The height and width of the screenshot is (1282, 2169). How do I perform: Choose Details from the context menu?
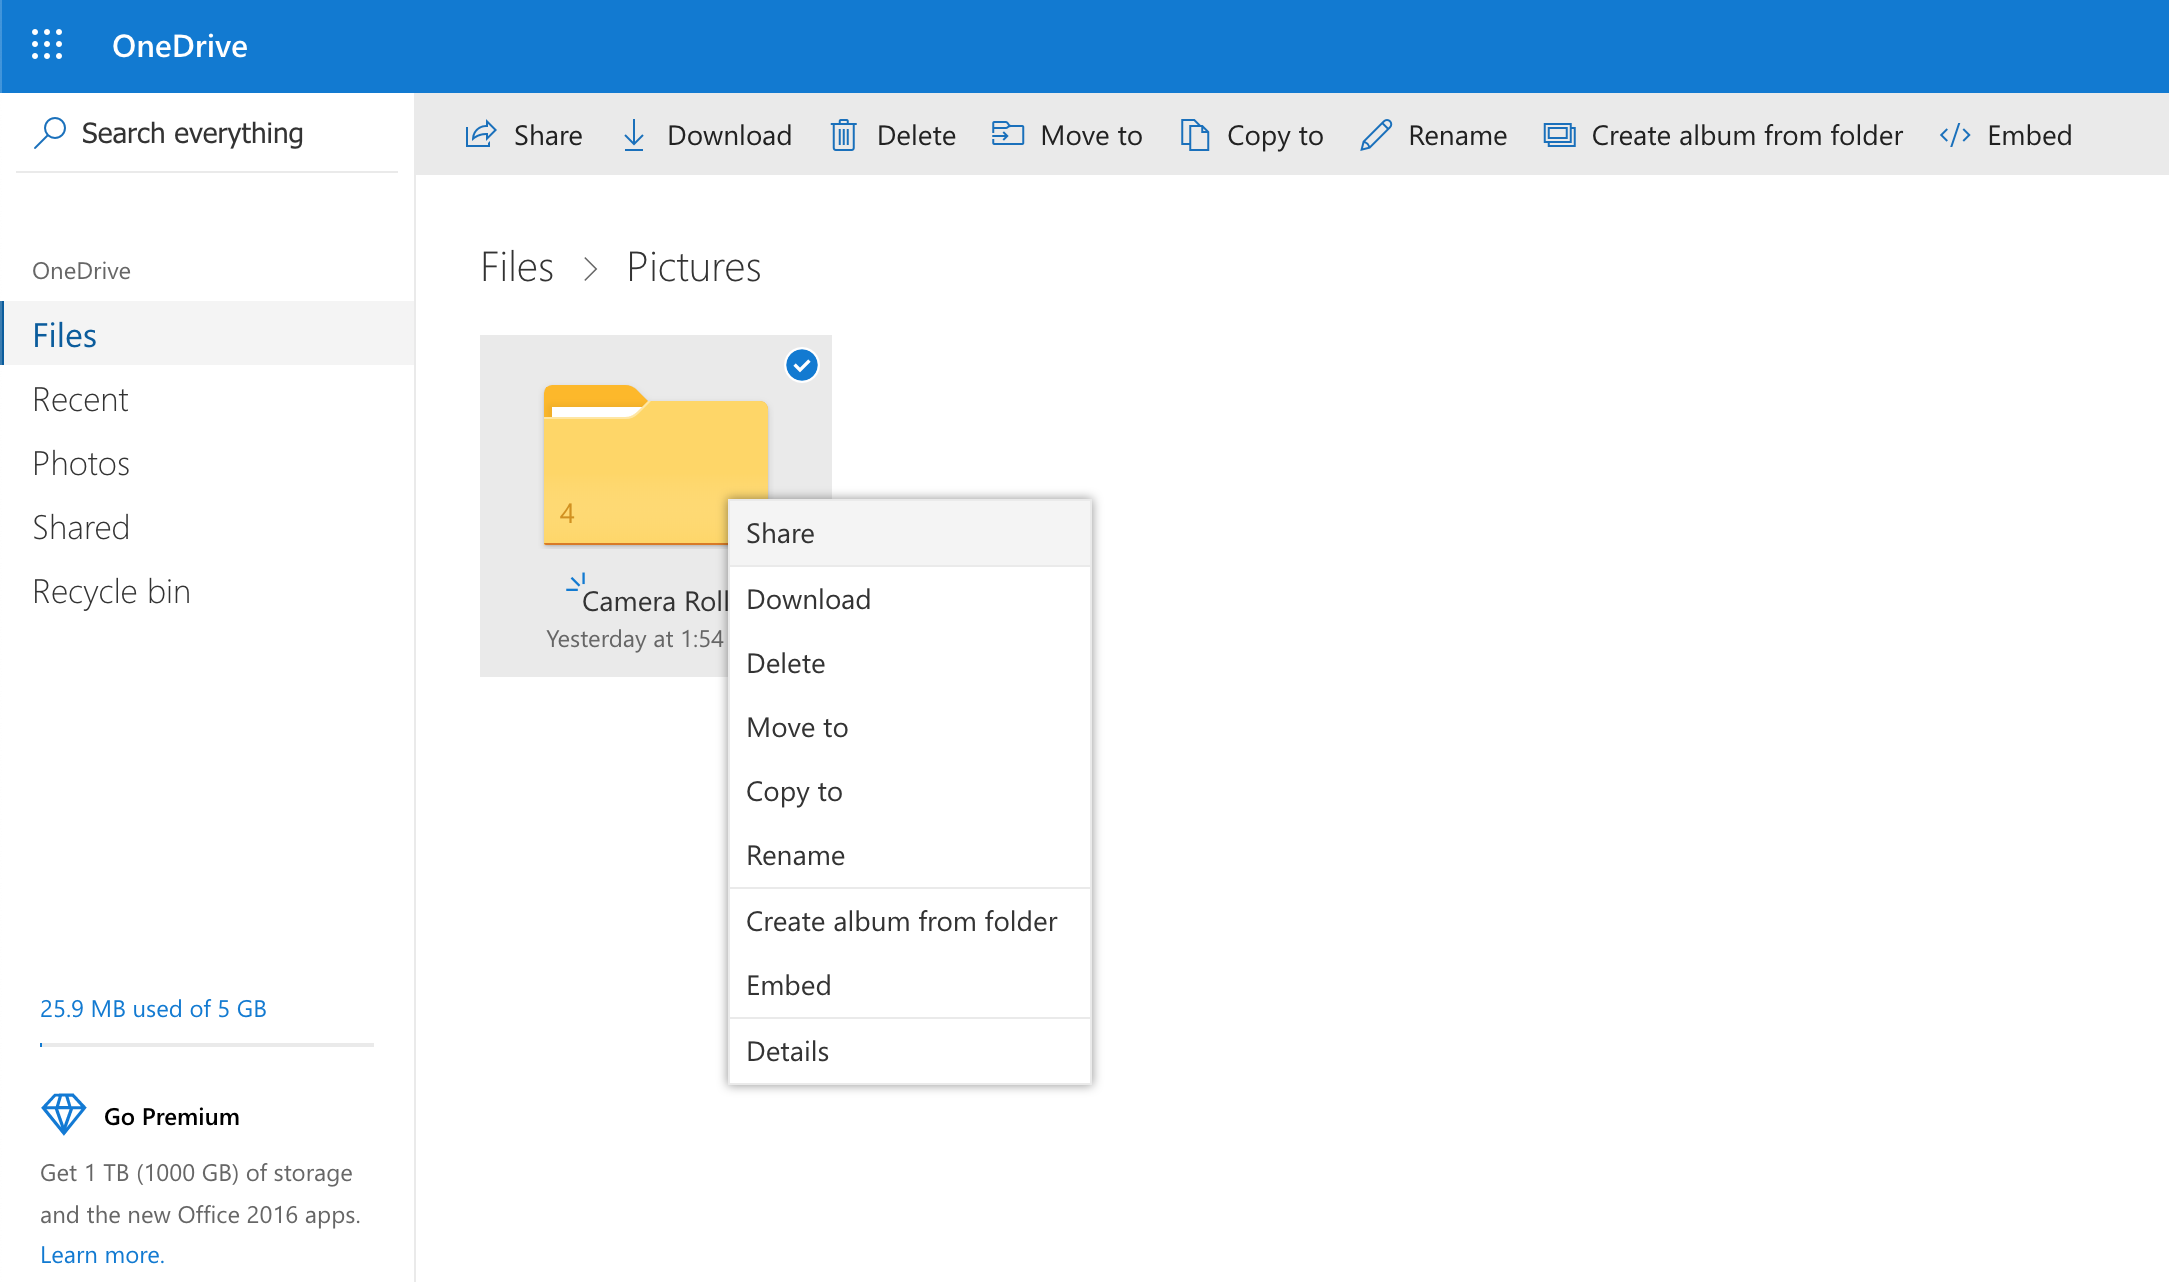pos(910,1051)
